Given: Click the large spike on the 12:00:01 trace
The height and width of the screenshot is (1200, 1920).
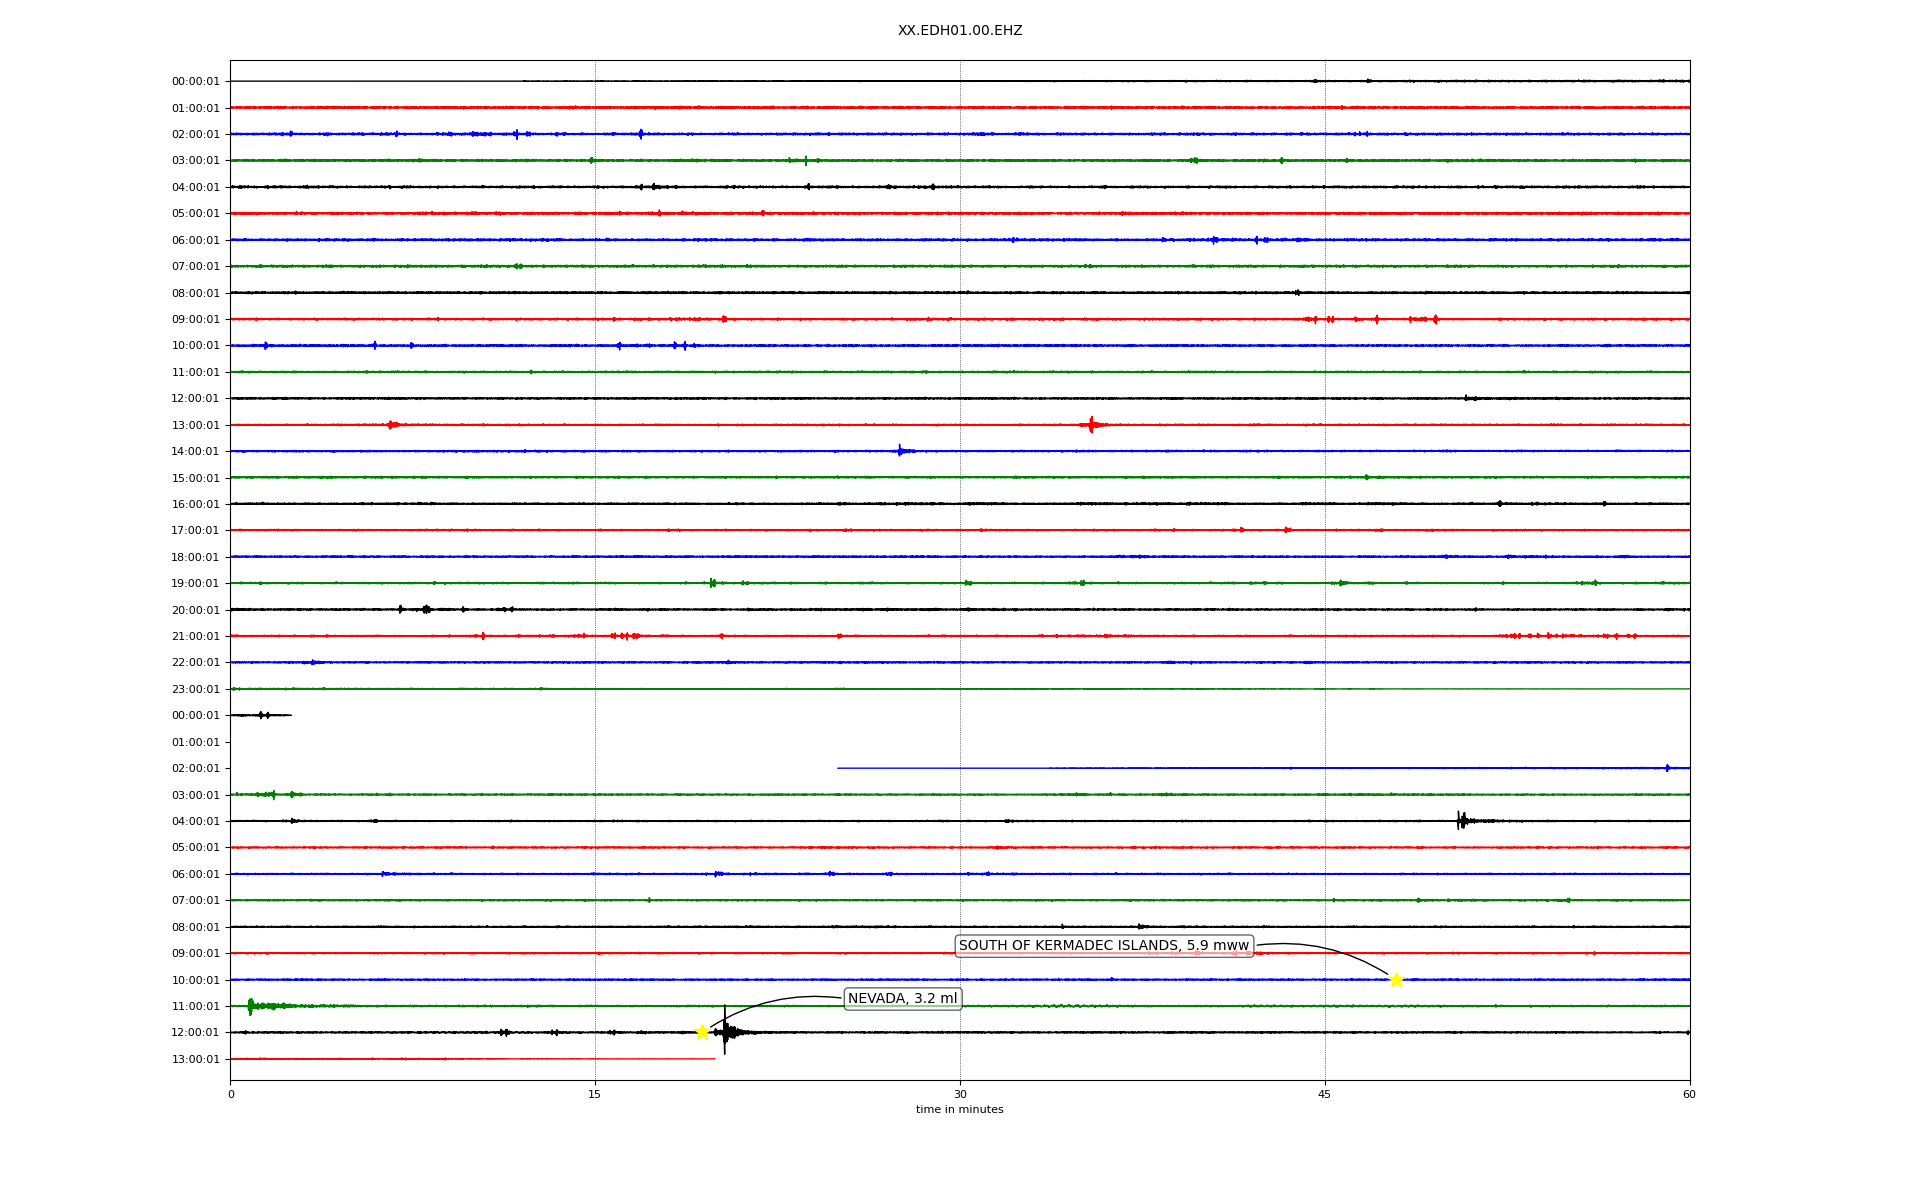Looking at the screenshot, I should click(725, 1032).
